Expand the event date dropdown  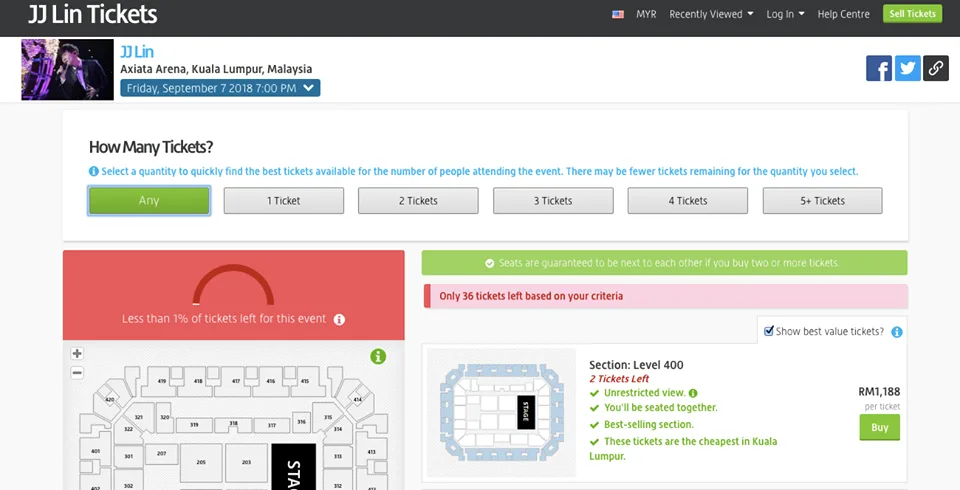click(220, 88)
